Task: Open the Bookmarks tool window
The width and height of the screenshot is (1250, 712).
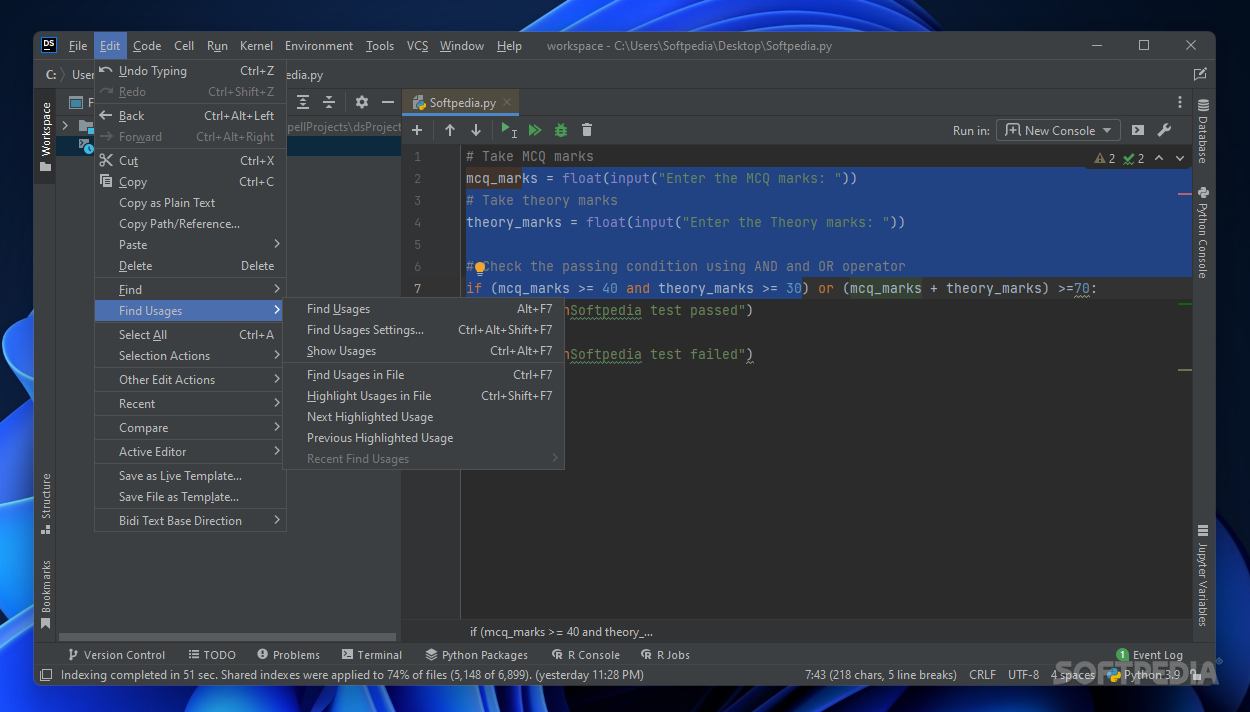Action: (45, 595)
